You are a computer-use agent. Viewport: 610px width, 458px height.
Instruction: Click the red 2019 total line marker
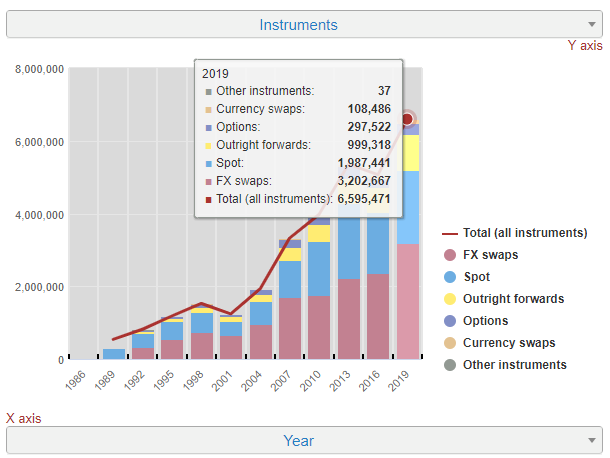tap(407, 119)
